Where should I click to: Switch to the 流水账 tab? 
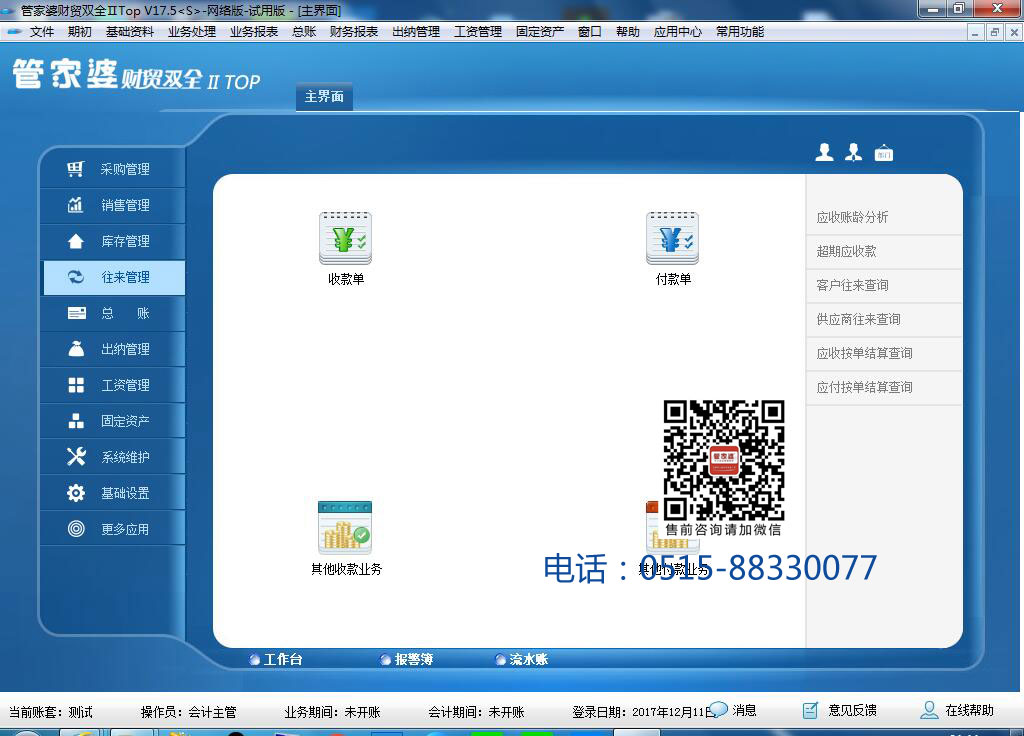pyautogui.click(x=522, y=659)
